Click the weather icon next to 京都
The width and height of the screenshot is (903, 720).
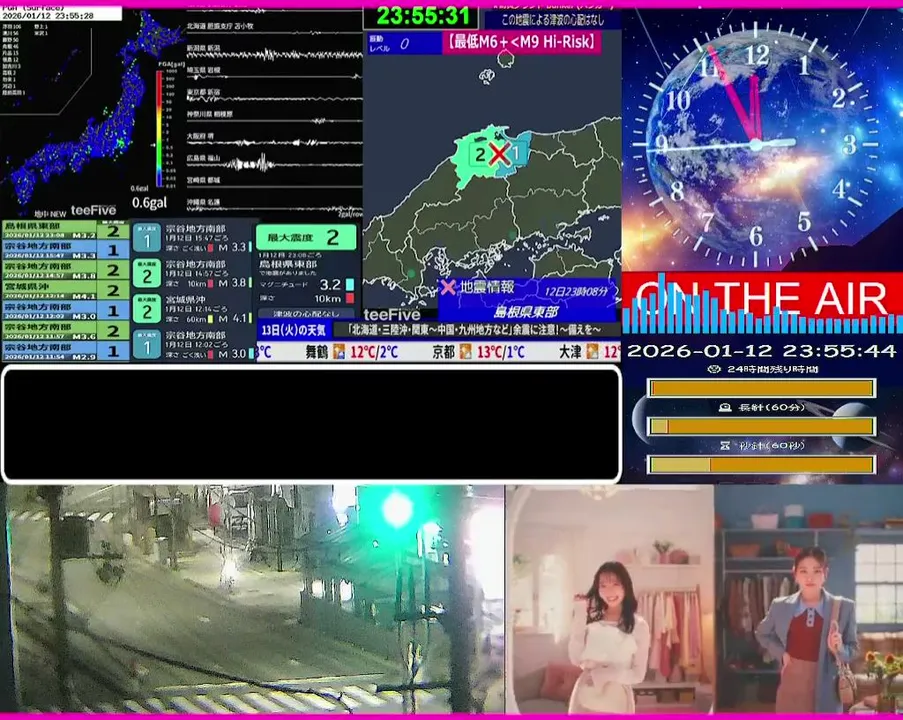pyautogui.click(x=465, y=351)
